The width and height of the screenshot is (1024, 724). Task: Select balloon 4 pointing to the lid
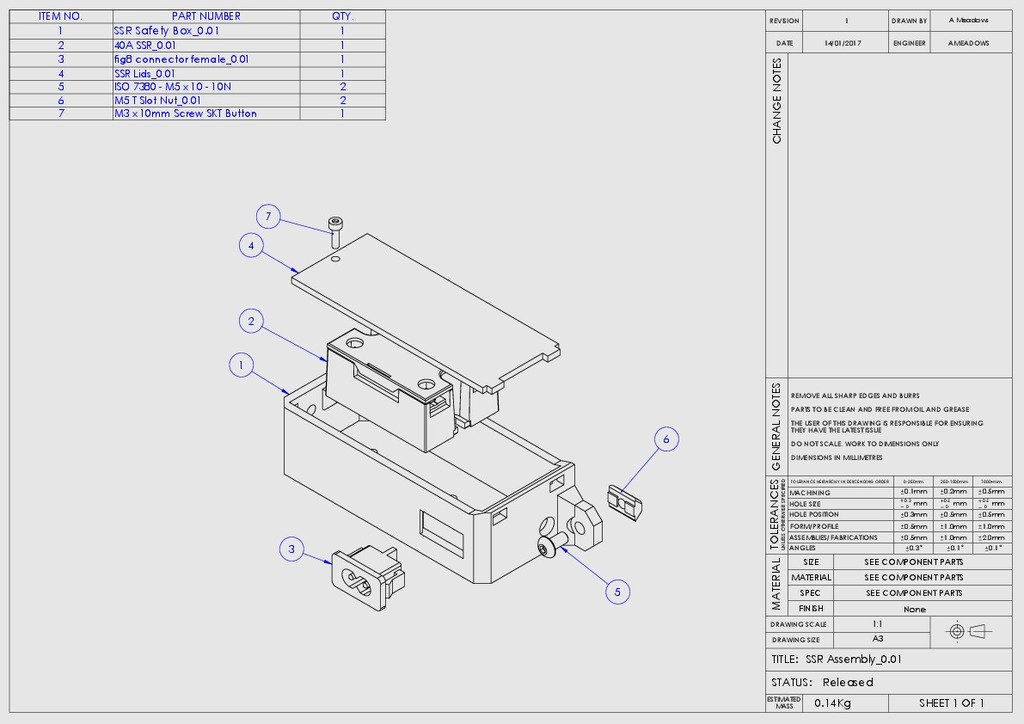[x=251, y=245]
